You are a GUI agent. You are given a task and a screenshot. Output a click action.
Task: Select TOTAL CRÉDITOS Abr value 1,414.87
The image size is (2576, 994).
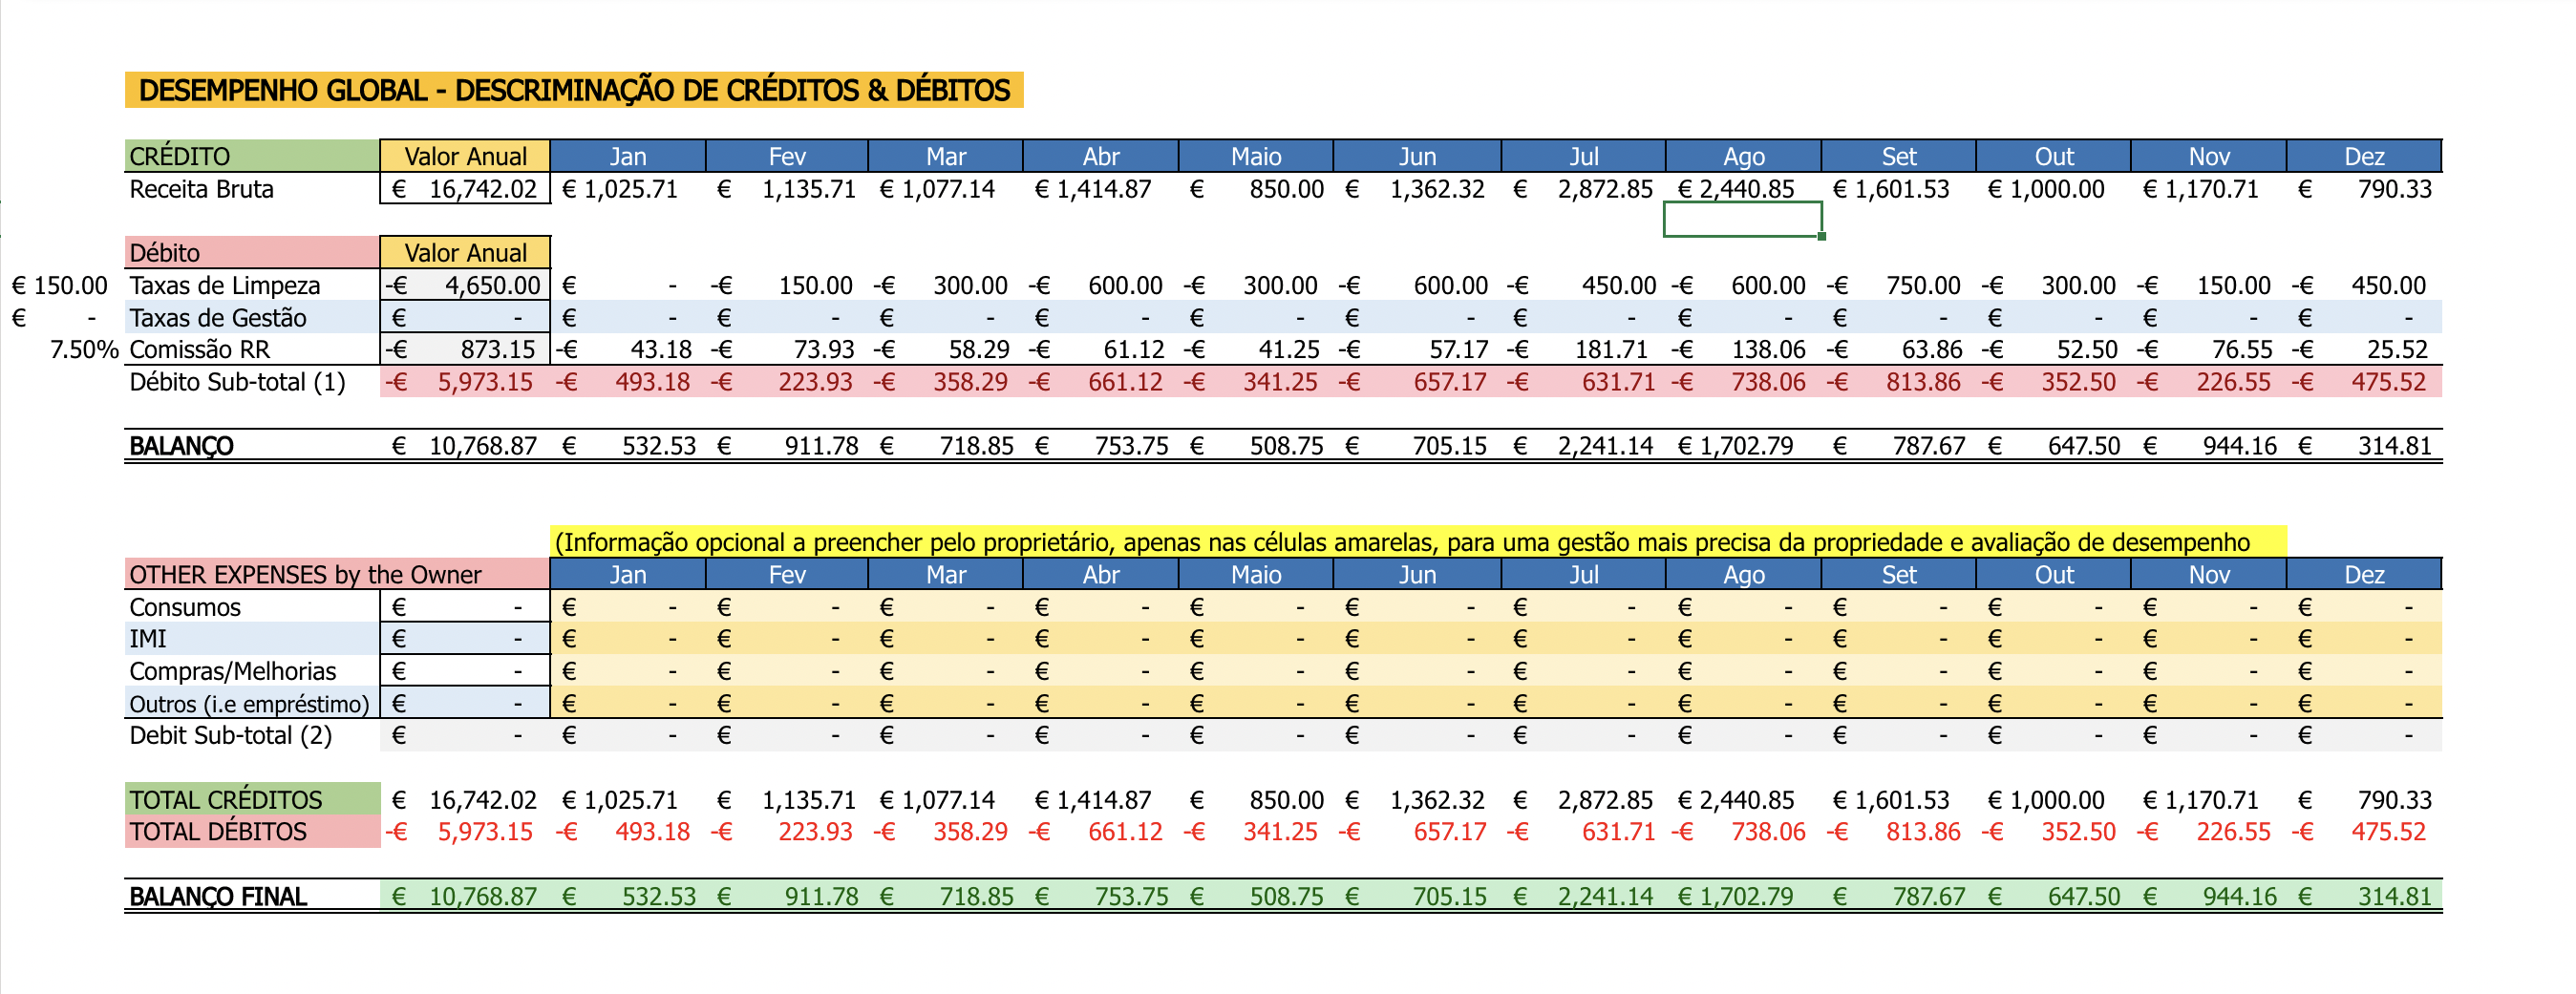pos(1100,800)
